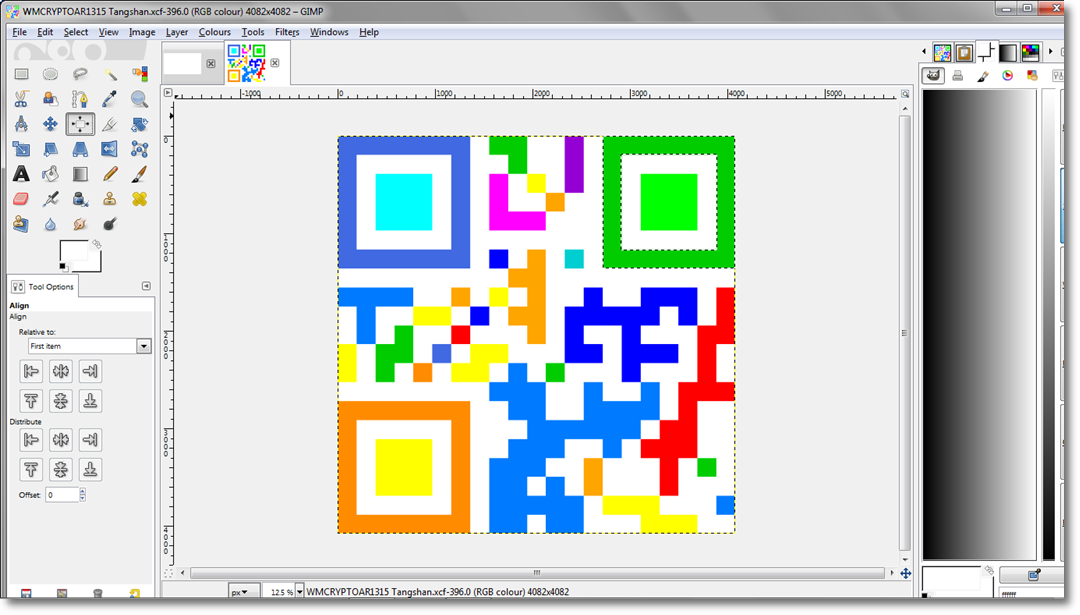Screen dimensions: 1080x615
Task: Select the Cage Transform tool
Action: (x=139, y=149)
